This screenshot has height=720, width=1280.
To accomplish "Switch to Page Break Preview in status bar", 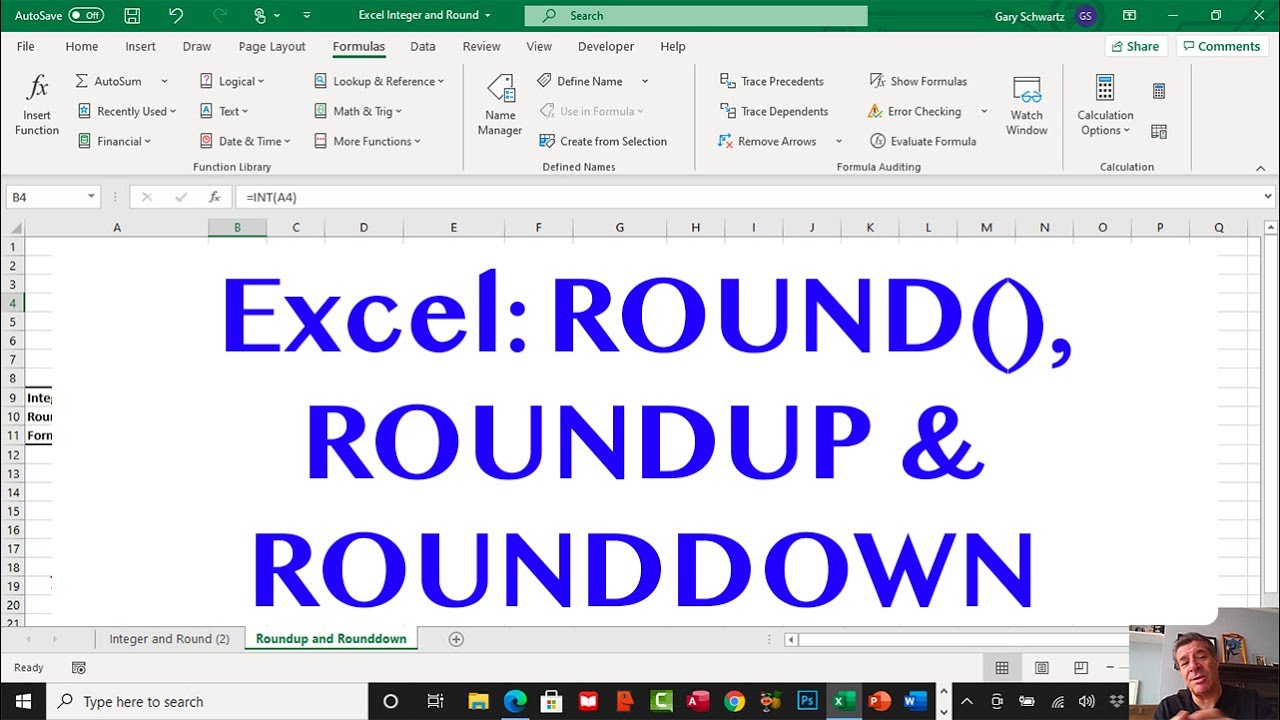I will 1081,668.
